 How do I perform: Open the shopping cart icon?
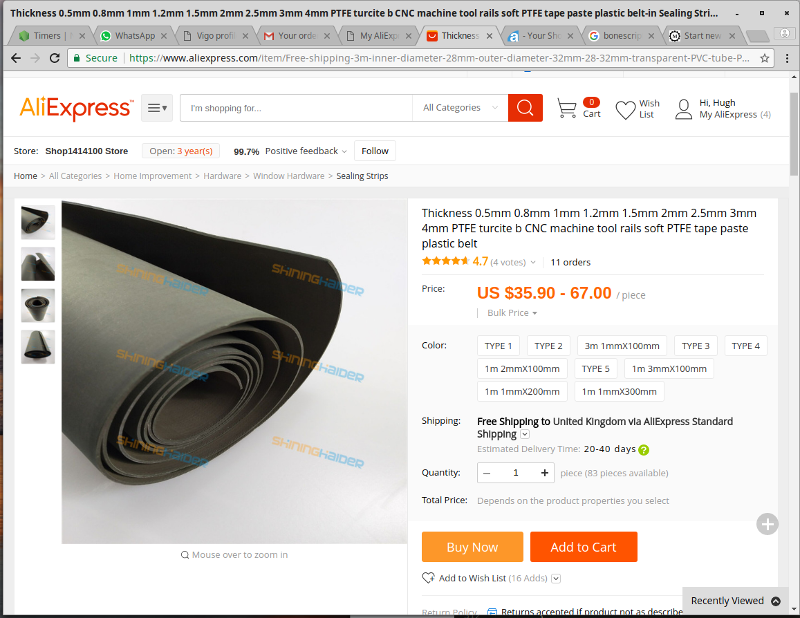click(566, 108)
